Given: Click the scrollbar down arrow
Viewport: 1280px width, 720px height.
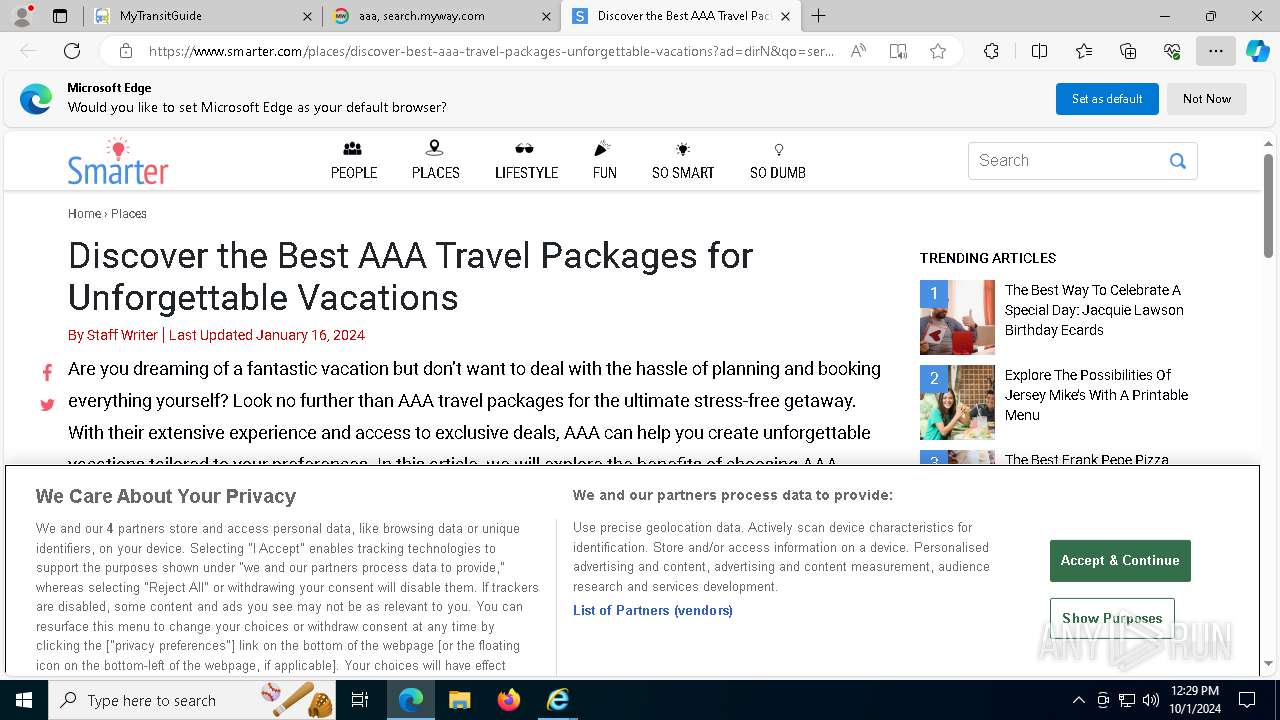Looking at the screenshot, I should coord(1268,663).
